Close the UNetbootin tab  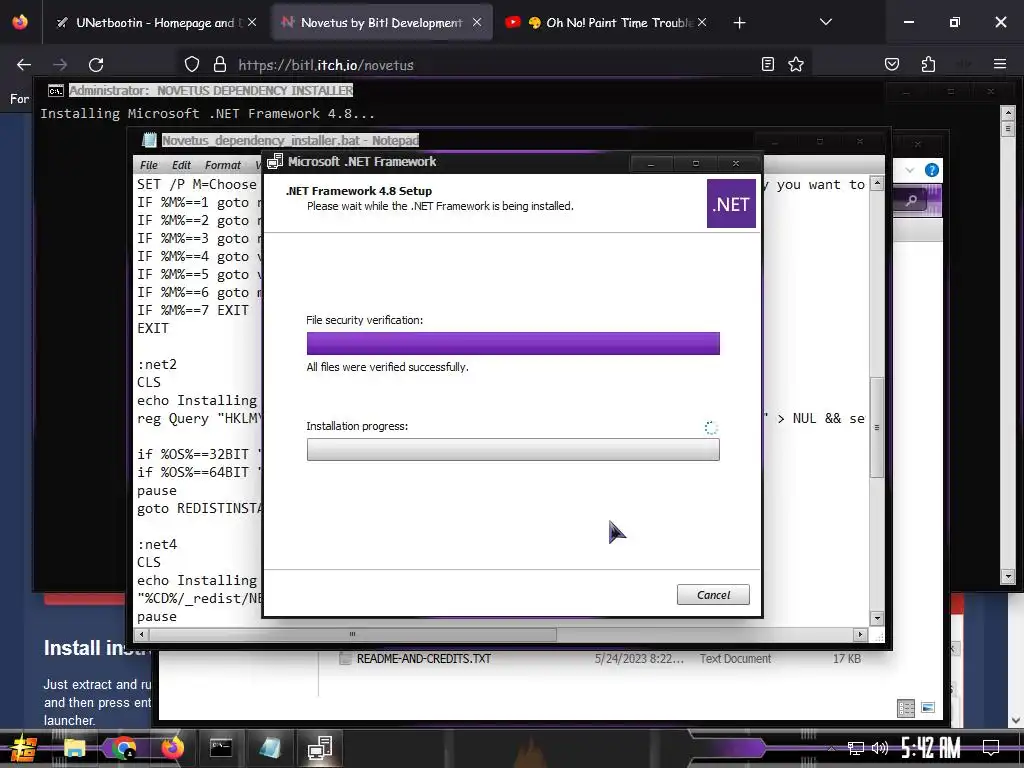pyautogui.click(x=252, y=22)
